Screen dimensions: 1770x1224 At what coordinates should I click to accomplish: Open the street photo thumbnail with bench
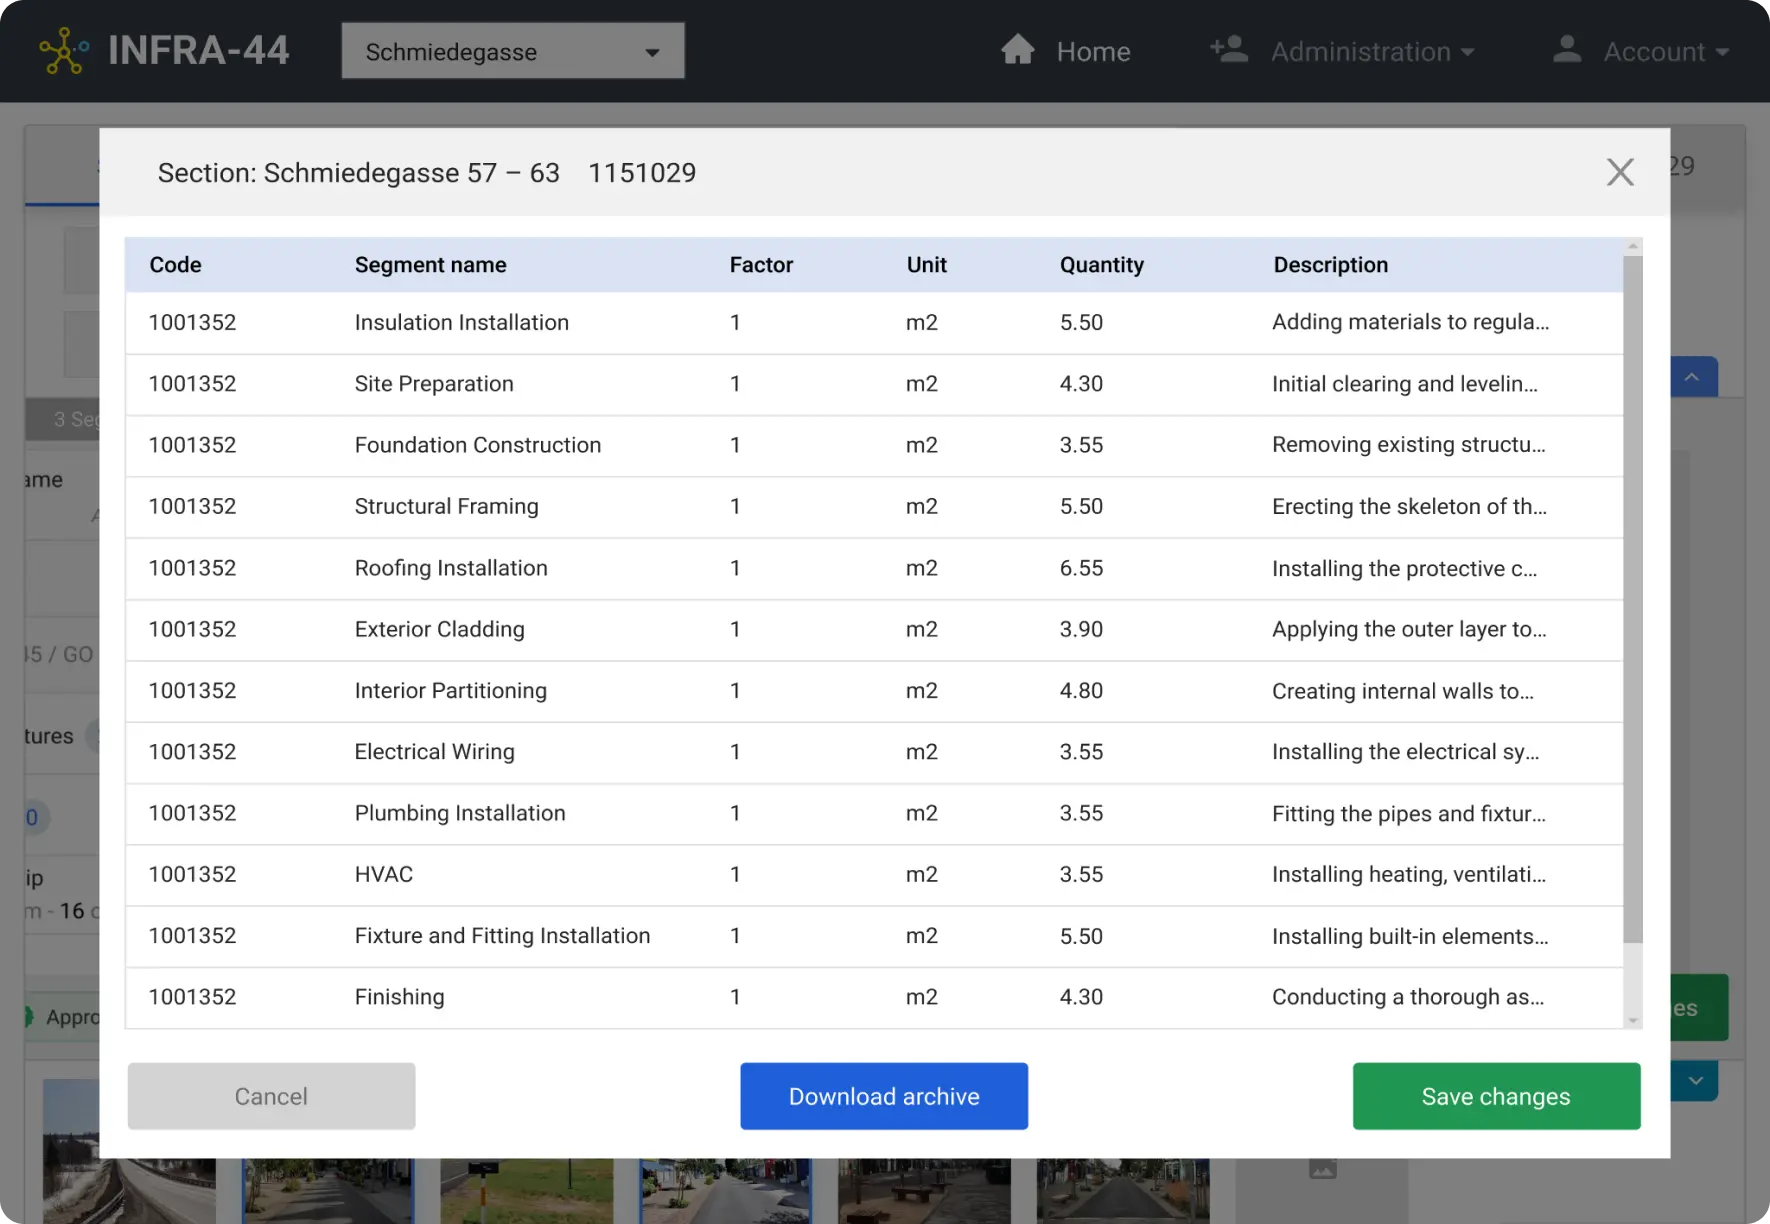(x=923, y=1190)
